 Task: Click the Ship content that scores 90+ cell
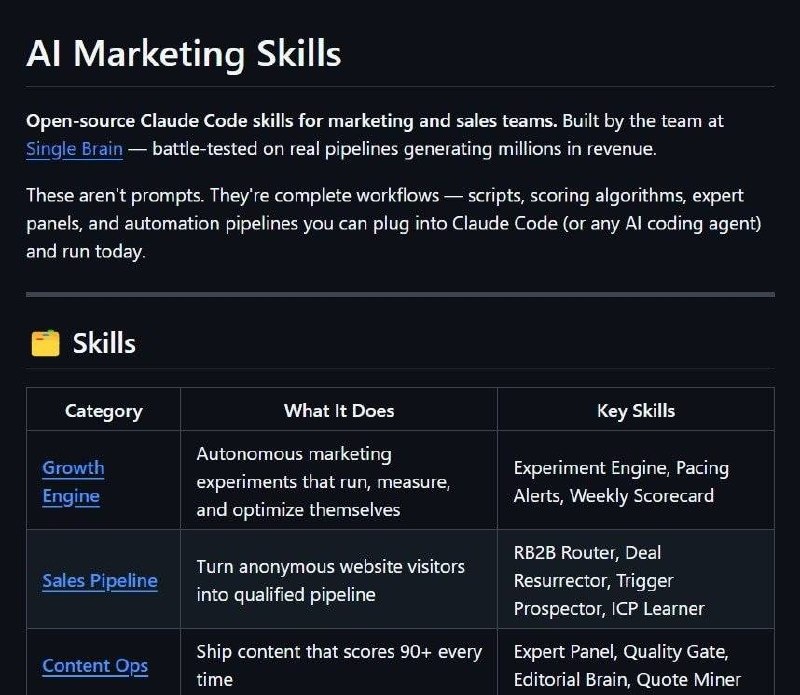coord(339,665)
